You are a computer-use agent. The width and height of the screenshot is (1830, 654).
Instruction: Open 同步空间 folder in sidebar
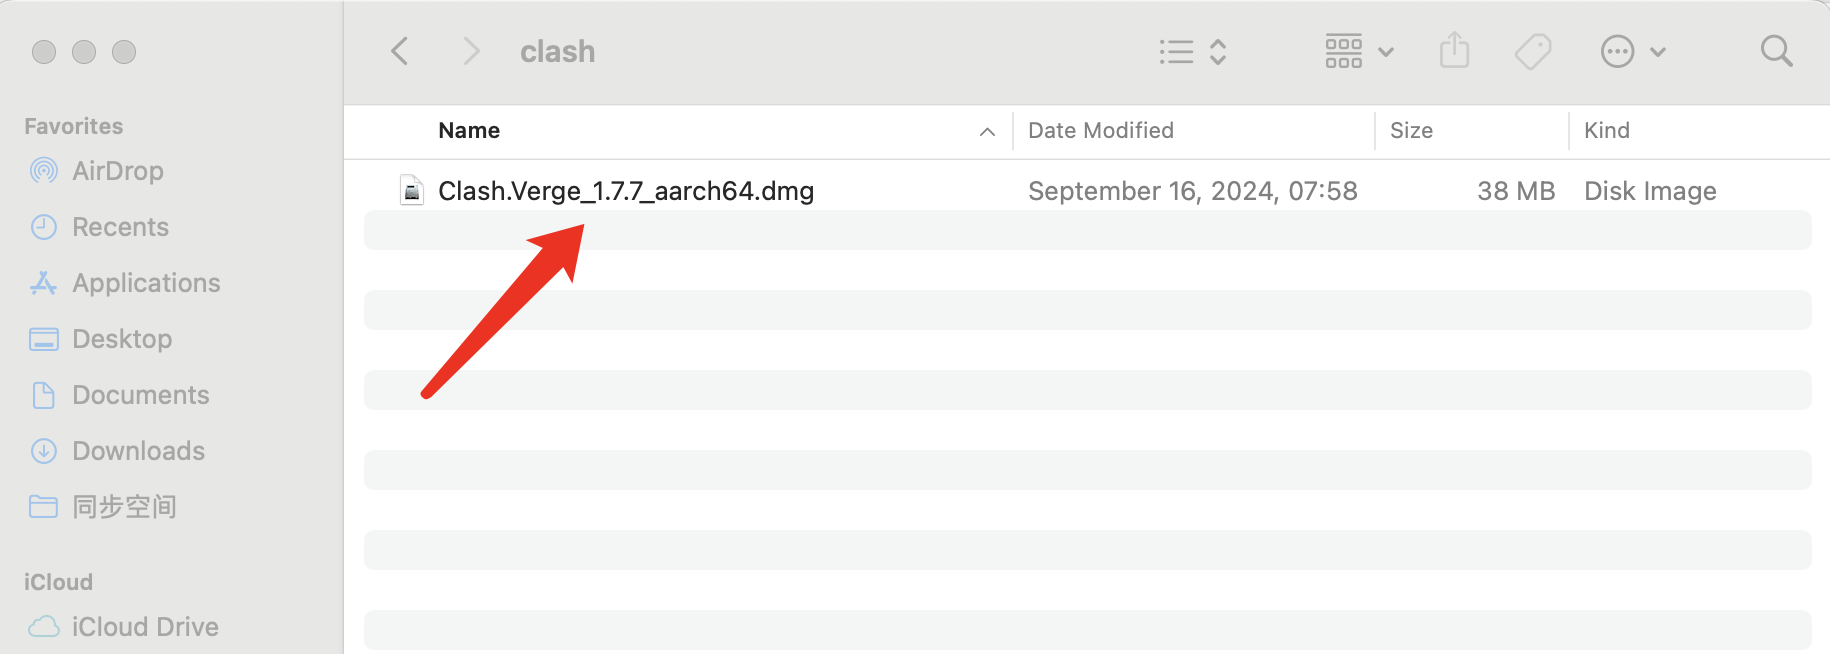[124, 507]
